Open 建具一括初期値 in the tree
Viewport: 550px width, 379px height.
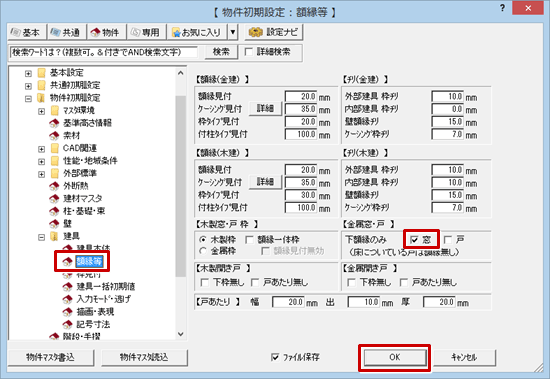(x=106, y=286)
